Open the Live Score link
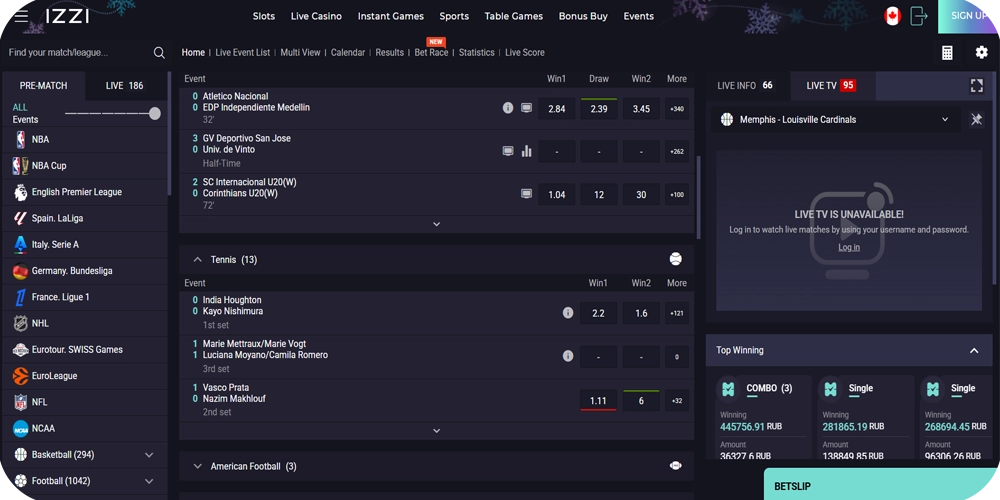The height and width of the screenshot is (500, 1000). [x=525, y=52]
